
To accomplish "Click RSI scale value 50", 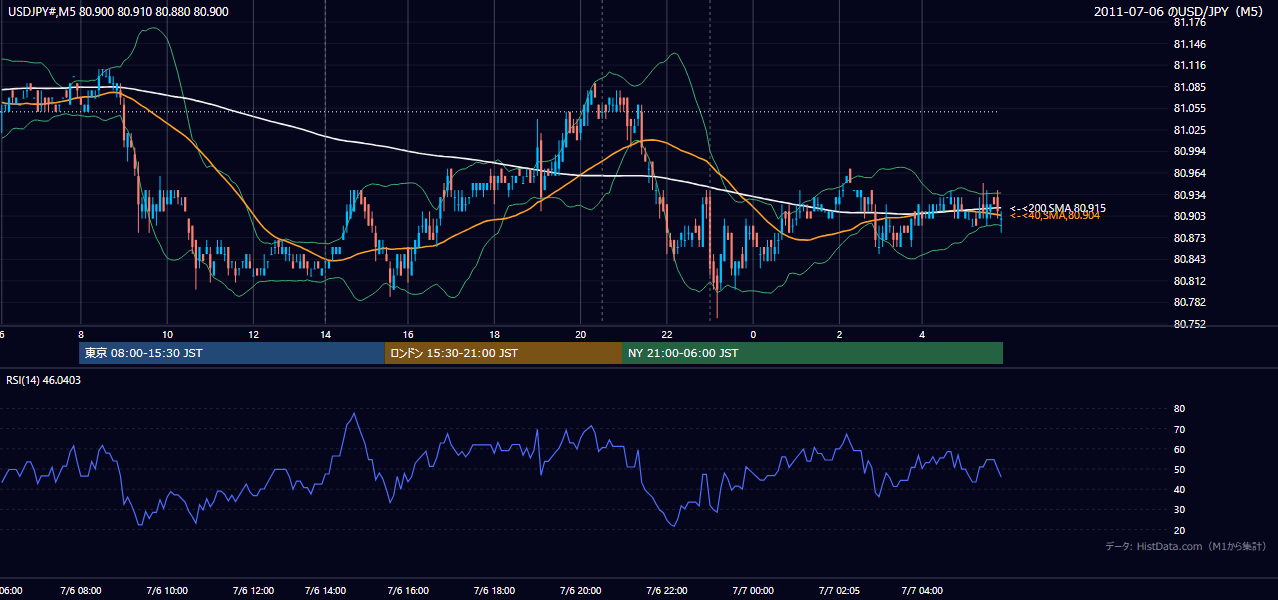I will (x=1179, y=469).
